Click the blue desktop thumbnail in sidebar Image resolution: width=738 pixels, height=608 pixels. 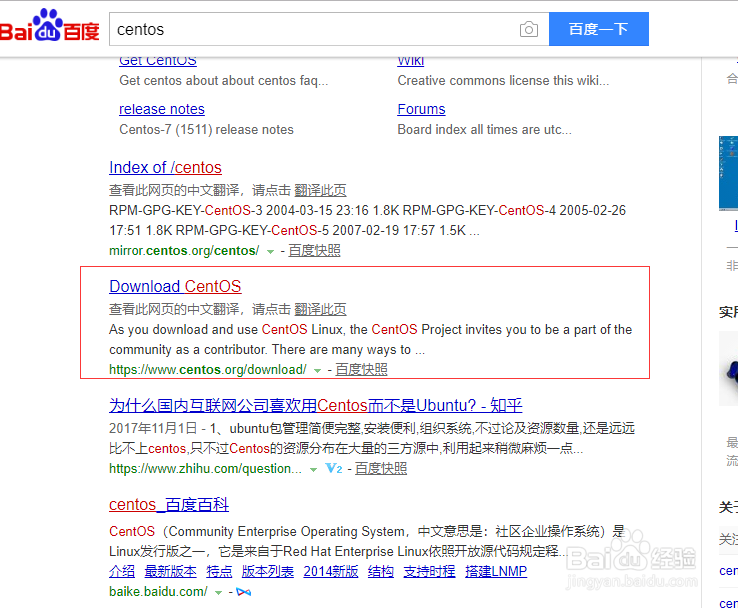click(x=729, y=173)
